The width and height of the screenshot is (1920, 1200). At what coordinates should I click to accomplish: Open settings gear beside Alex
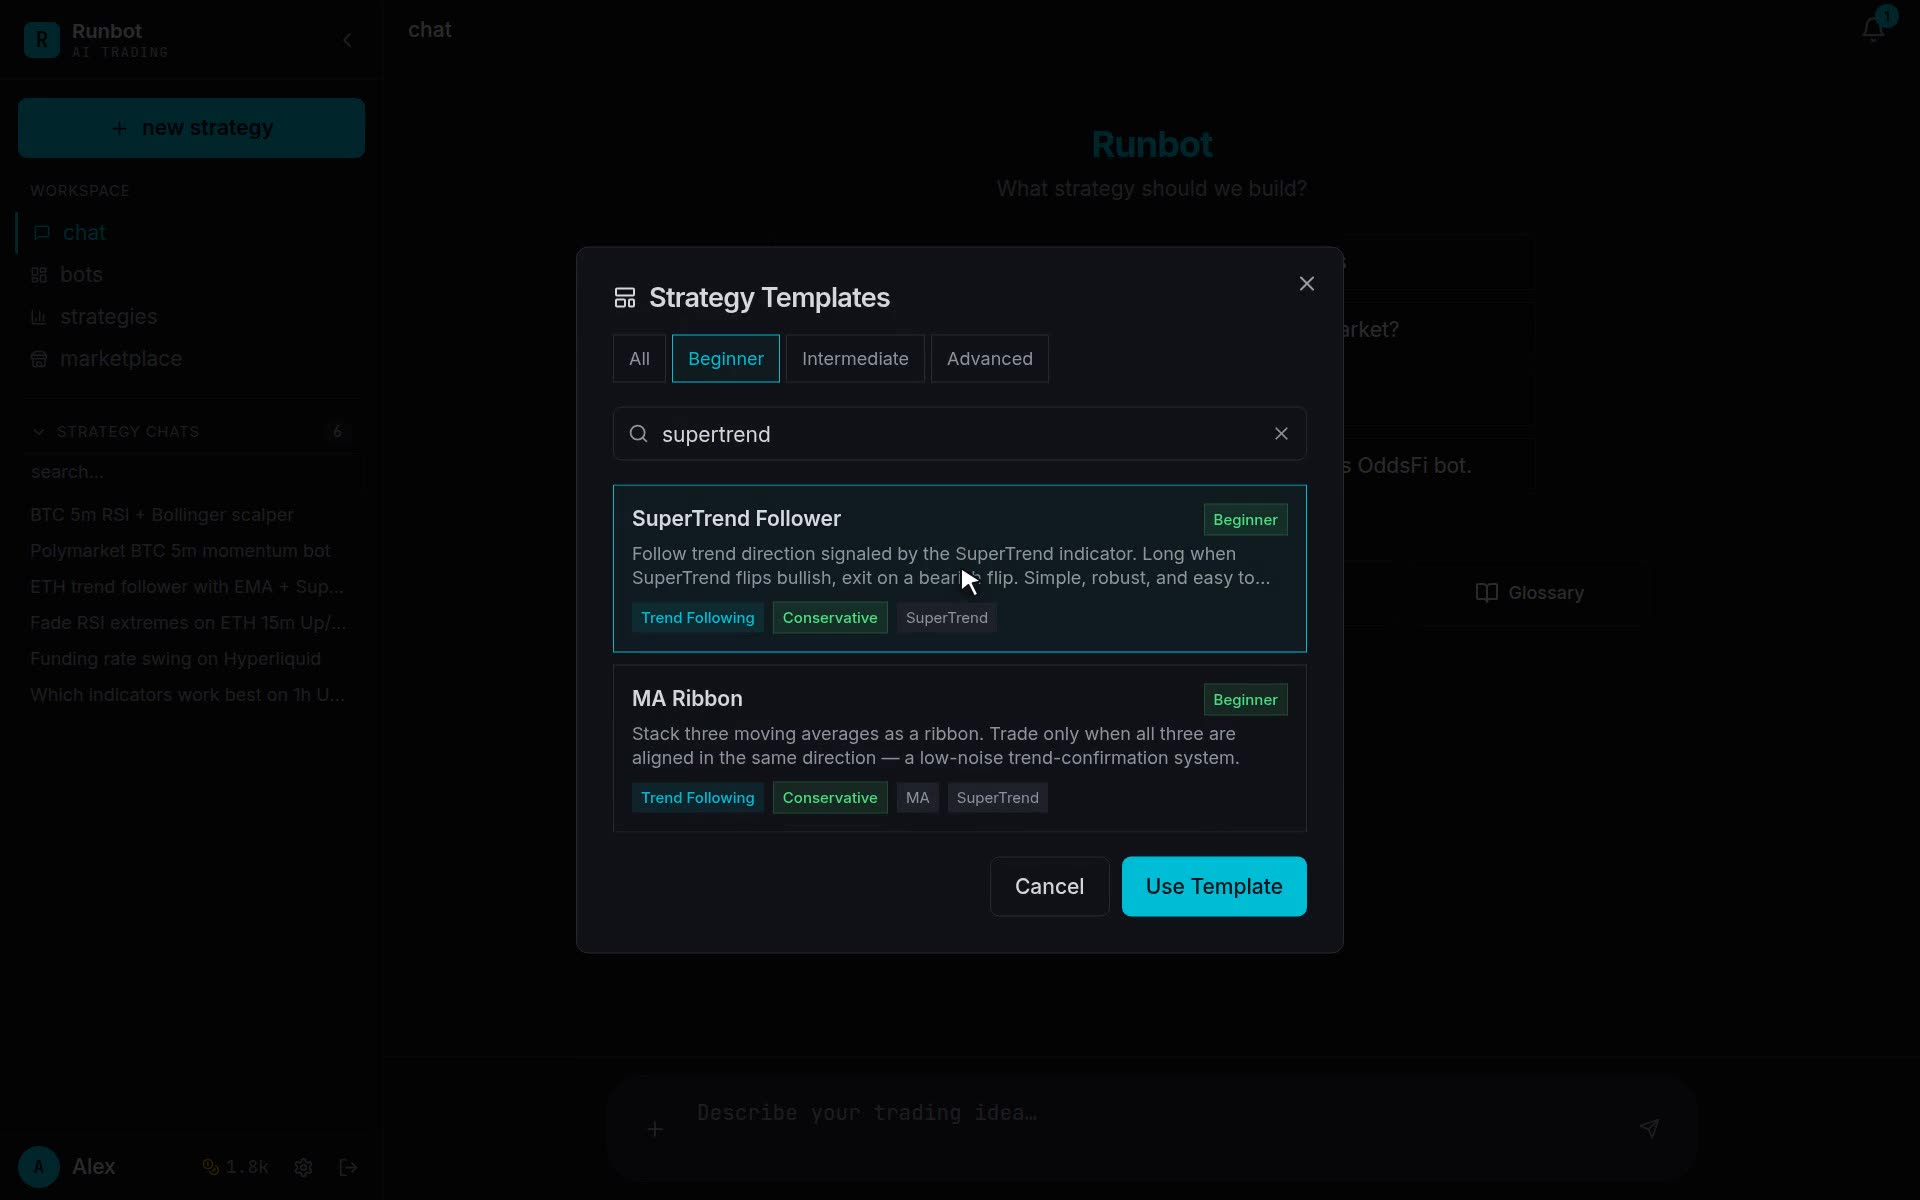pyautogui.click(x=304, y=1167)
